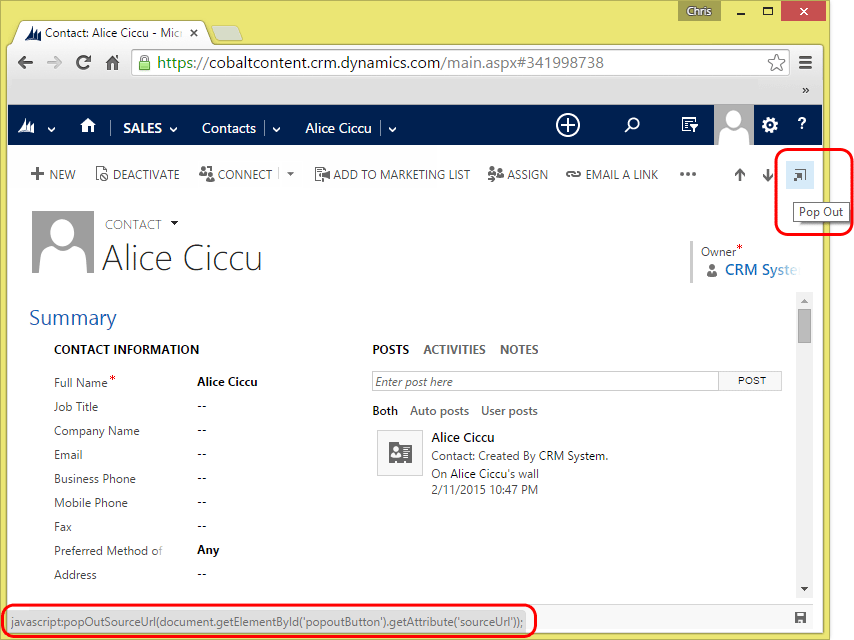This screenshot has width=854, height=640.
Task: Switch to the NOTES tab
Action: point(519,350)
